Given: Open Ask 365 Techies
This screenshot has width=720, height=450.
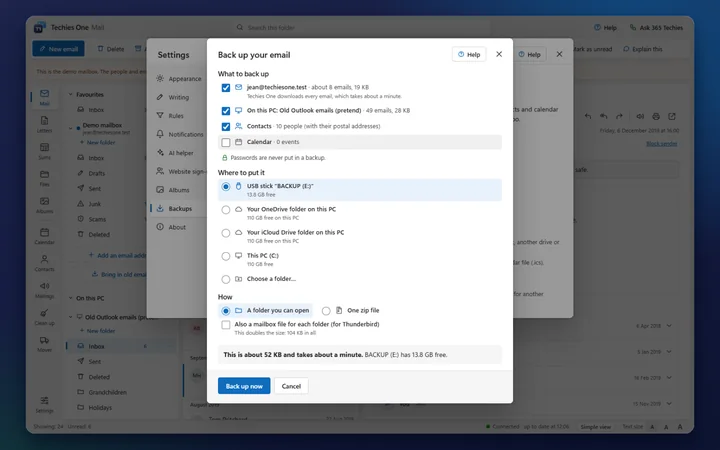Looking at the screenshot, I should click(x=656, y=28).
